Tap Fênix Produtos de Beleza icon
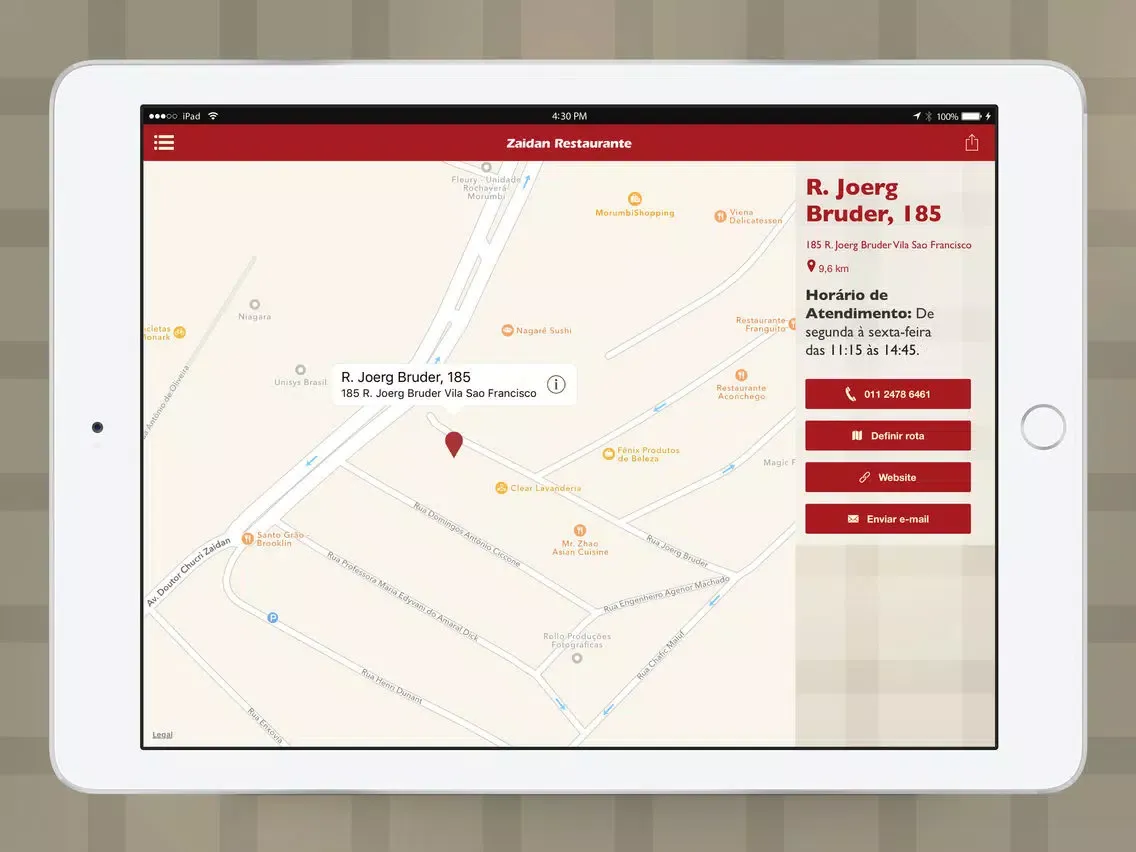The height and width of the screenshot is (852, 1136). pyautogui.click(x=609, y=454)
